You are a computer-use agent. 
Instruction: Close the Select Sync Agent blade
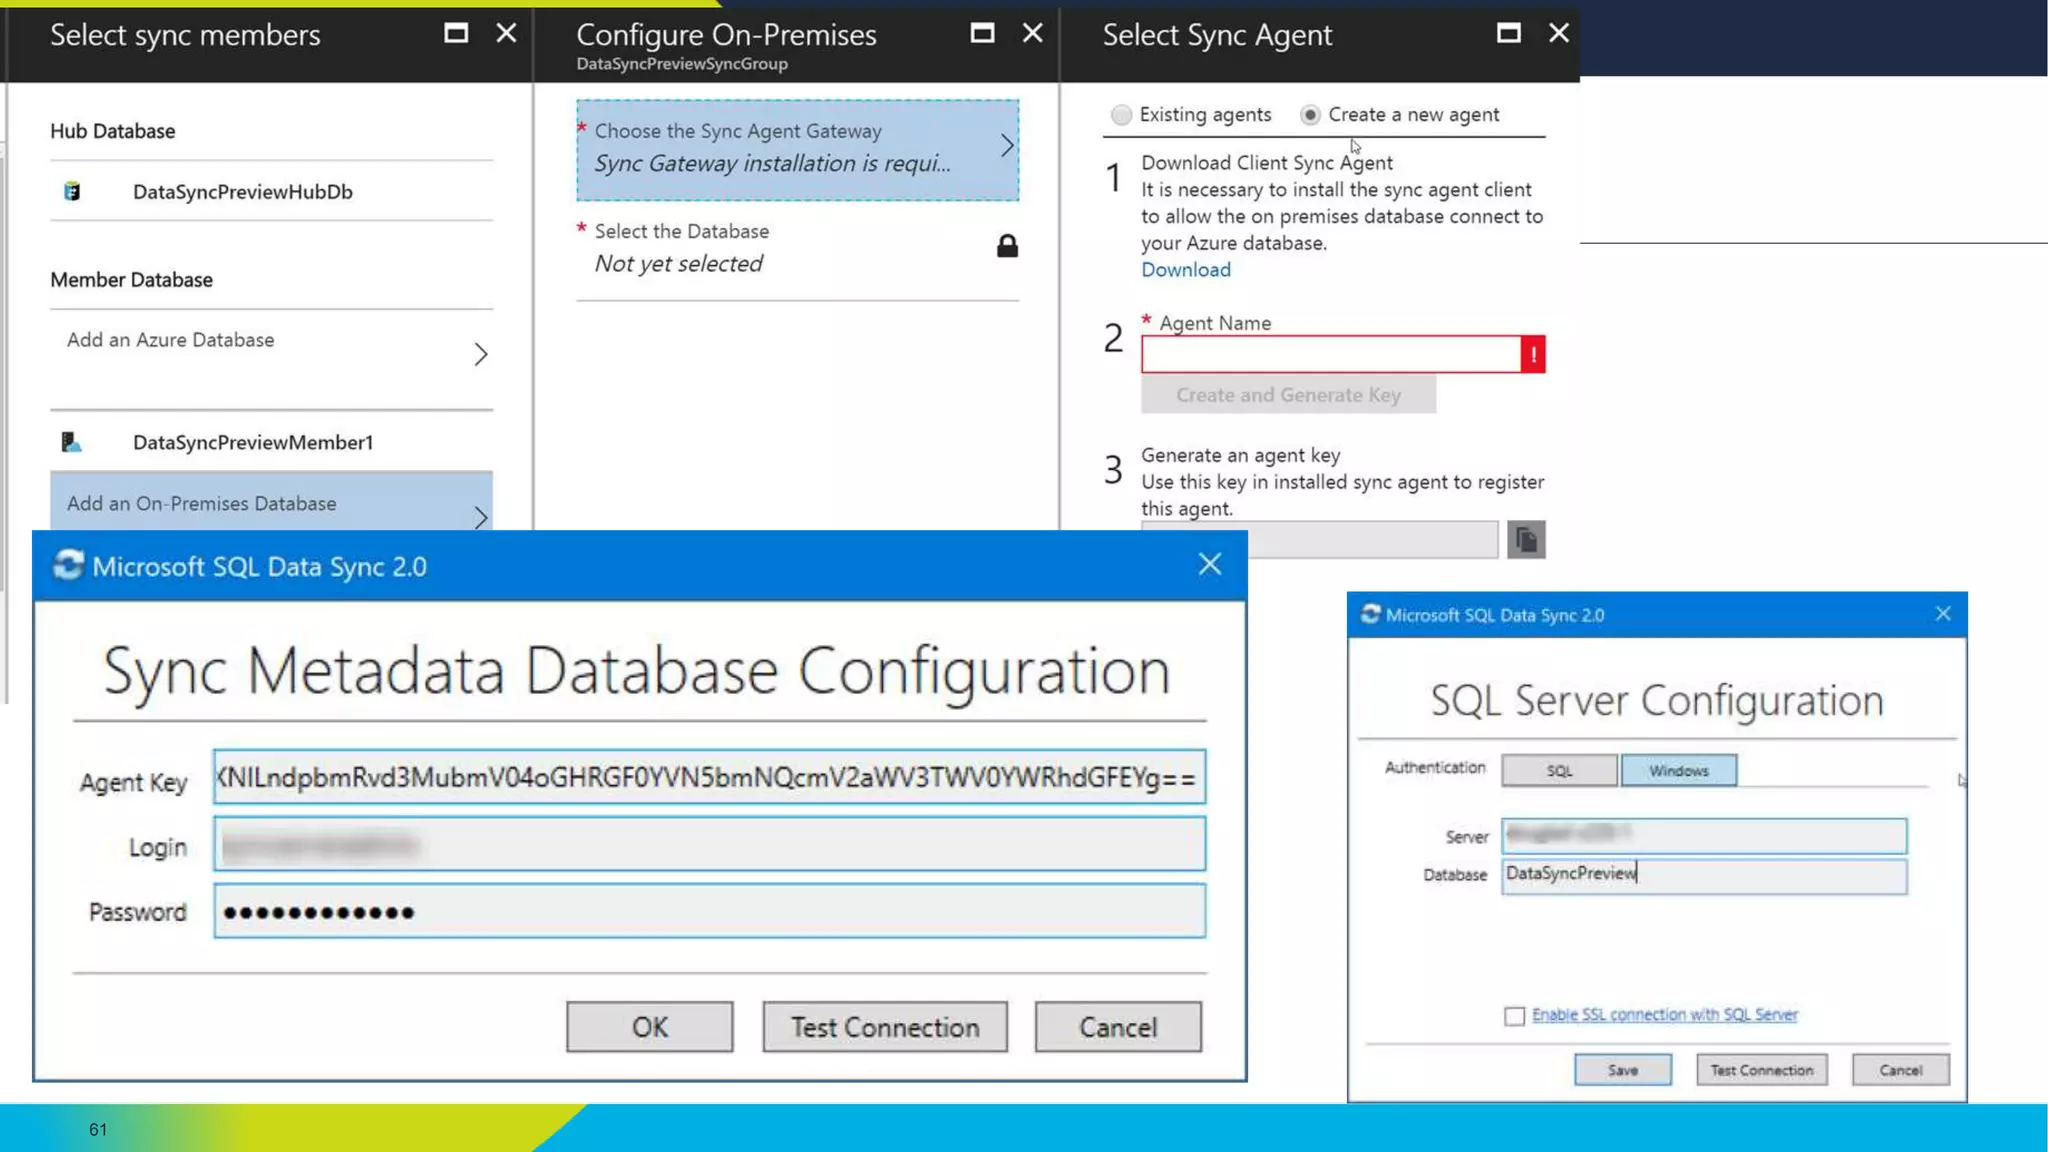(x=1558, y=34)
